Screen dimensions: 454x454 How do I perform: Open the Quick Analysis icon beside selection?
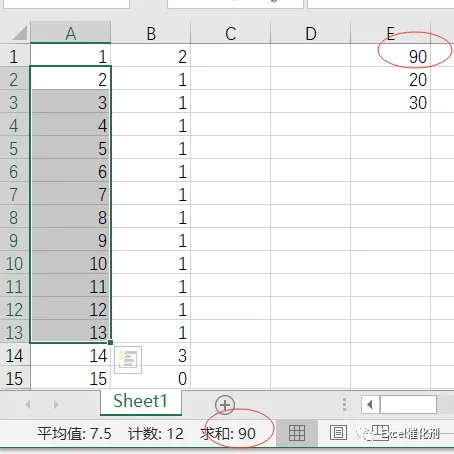click(x=128, y=360)
